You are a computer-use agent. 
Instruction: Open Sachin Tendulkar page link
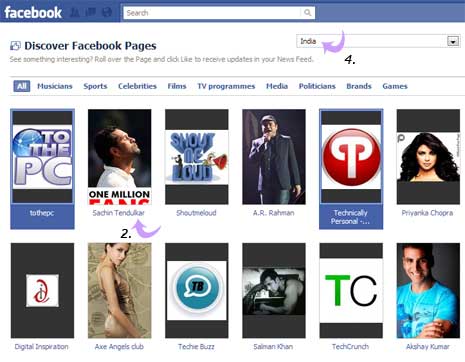pyautogui.click(x=119, y=213)
